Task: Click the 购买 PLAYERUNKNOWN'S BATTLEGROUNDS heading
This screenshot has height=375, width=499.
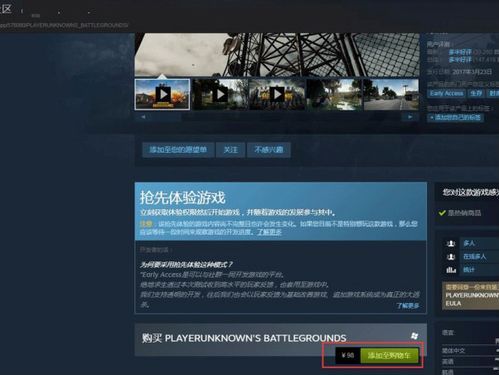Action: coord(244,338)
